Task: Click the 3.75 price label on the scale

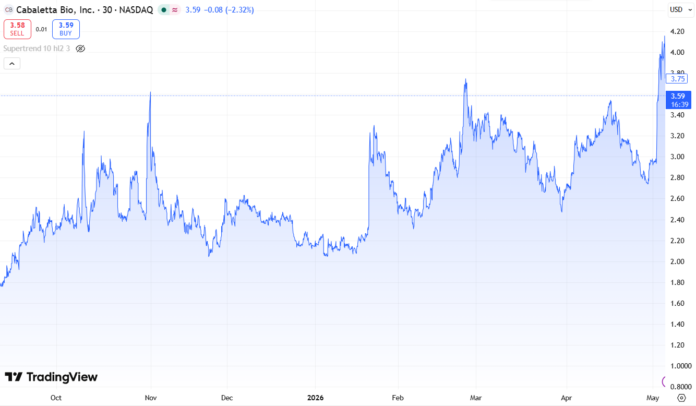Action: [678, 79]
